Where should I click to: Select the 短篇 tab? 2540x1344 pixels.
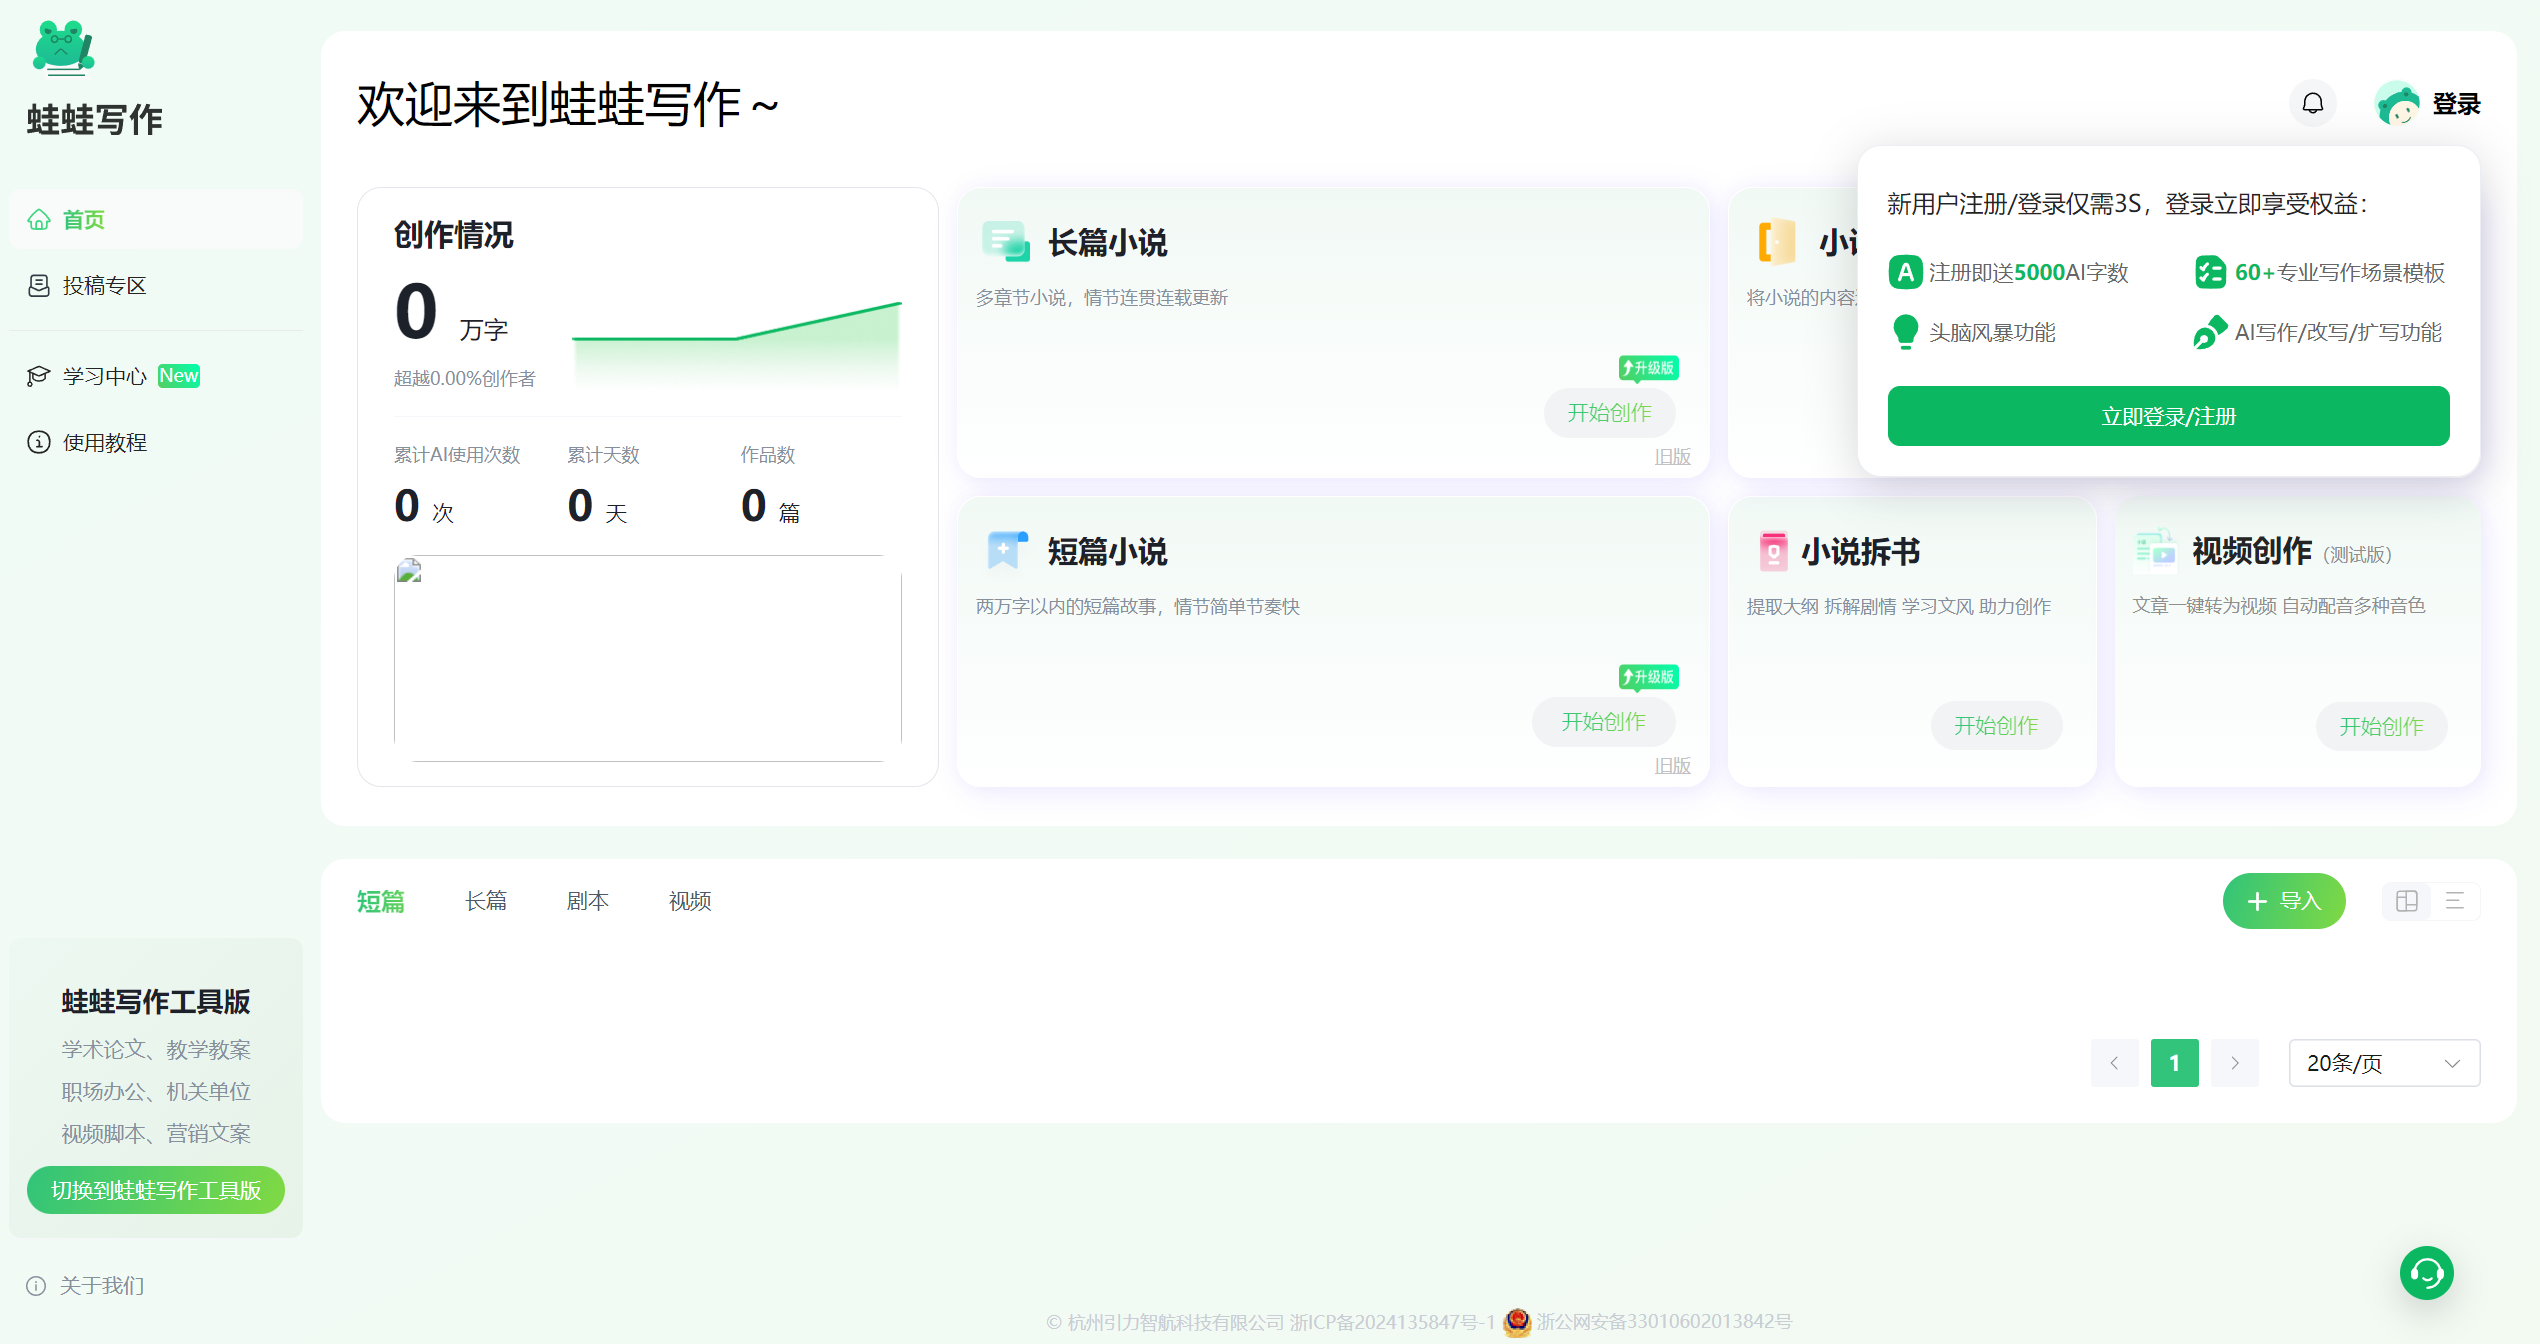coord(381,901)
